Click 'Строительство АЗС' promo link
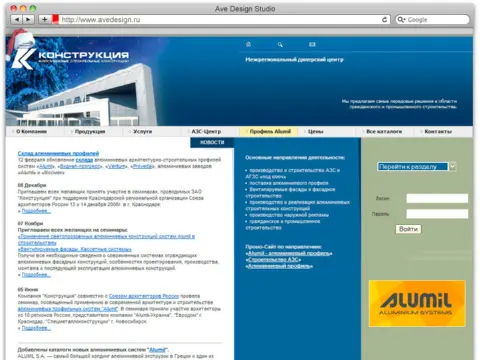Screen dimensions: 480x360 point(273,260)
